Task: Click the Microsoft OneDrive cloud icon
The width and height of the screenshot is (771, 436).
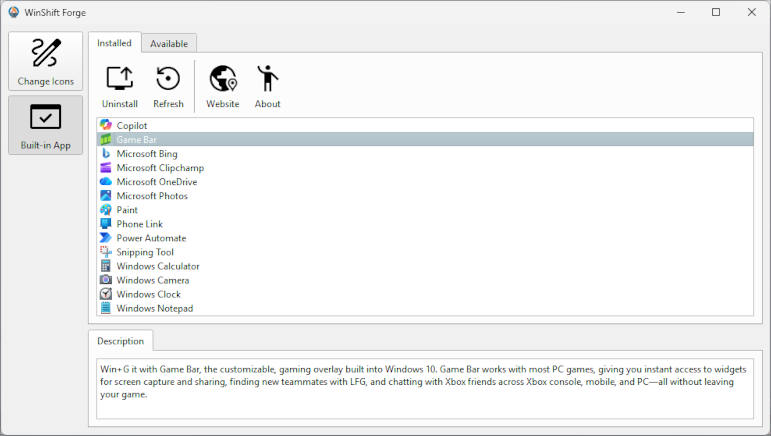Action: 106,182
